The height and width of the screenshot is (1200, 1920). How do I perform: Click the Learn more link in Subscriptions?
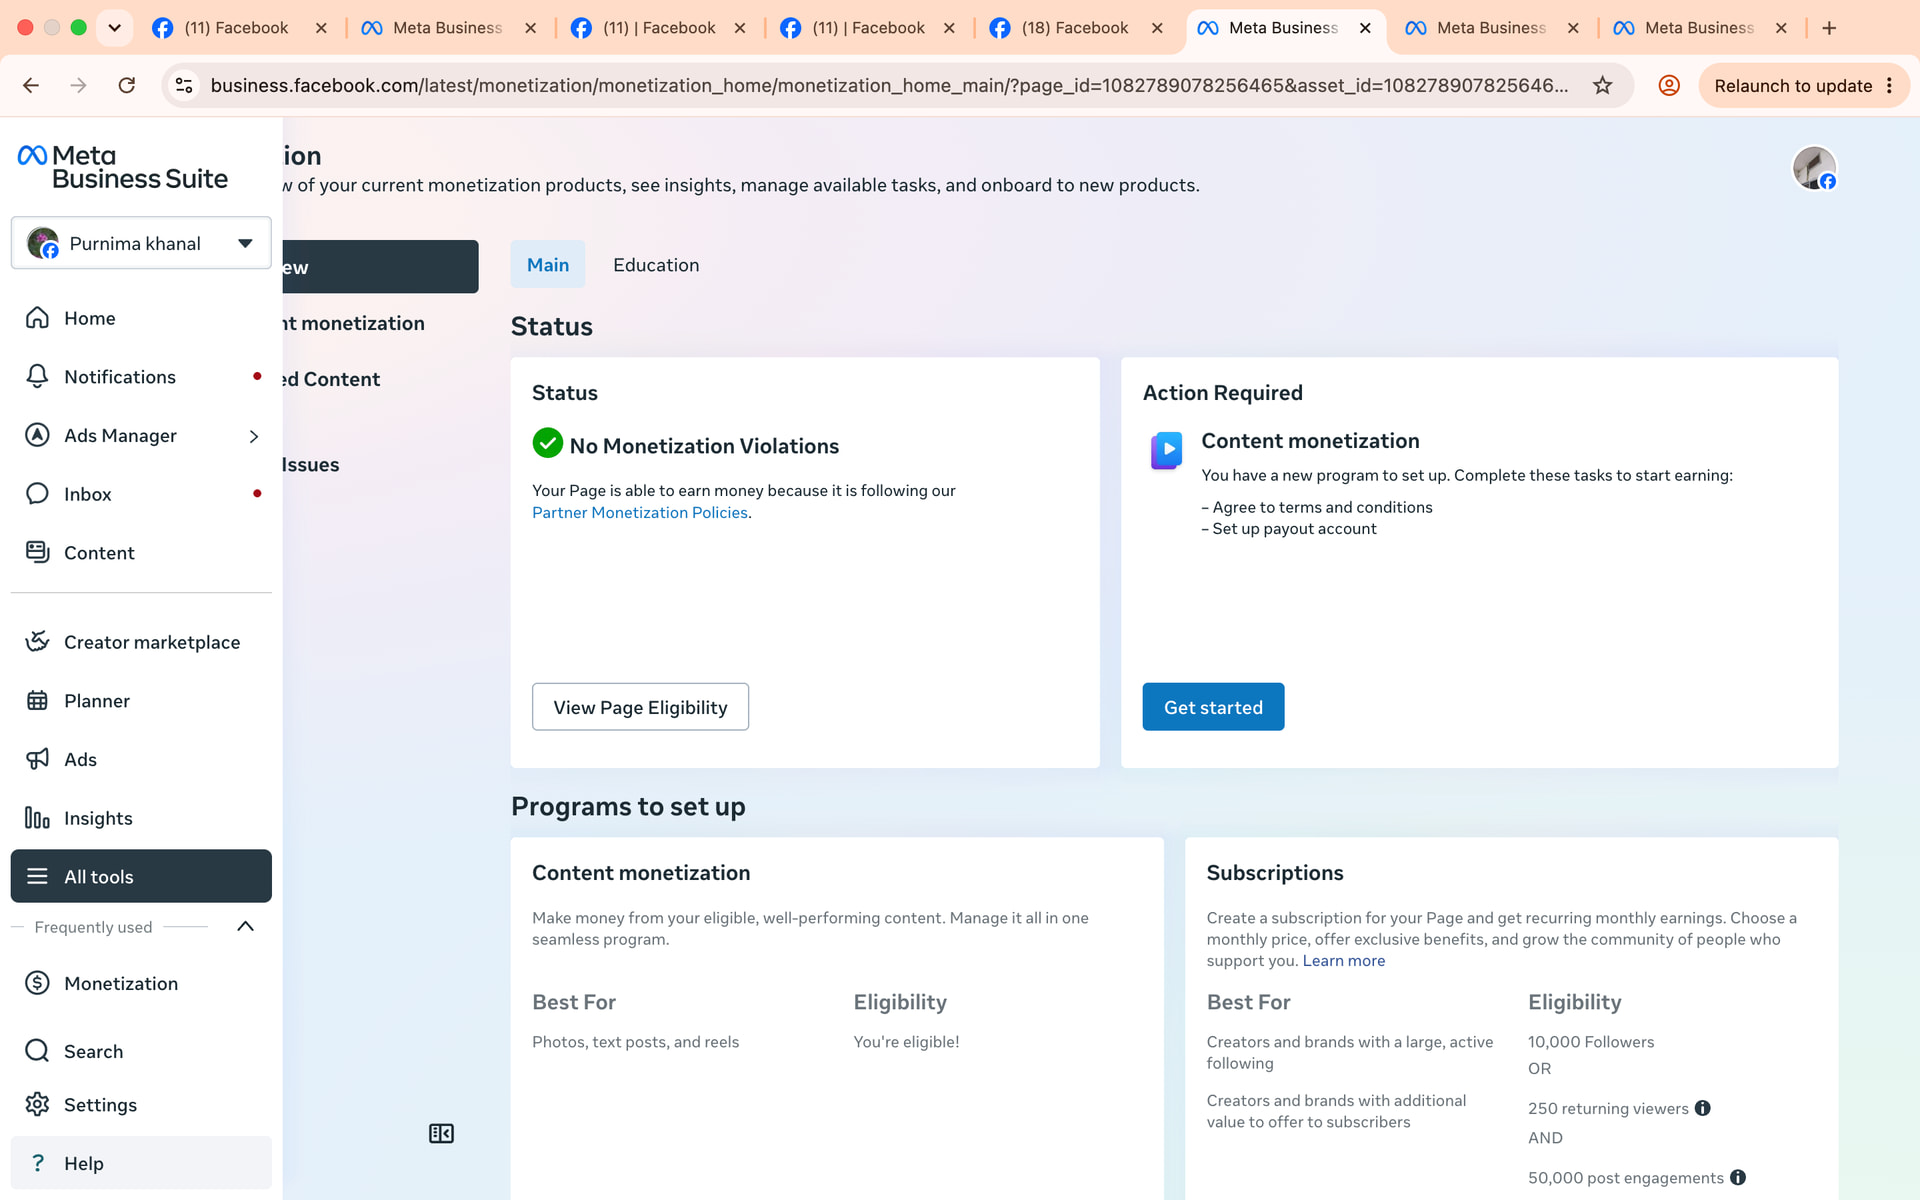(x=1343, y=960)
